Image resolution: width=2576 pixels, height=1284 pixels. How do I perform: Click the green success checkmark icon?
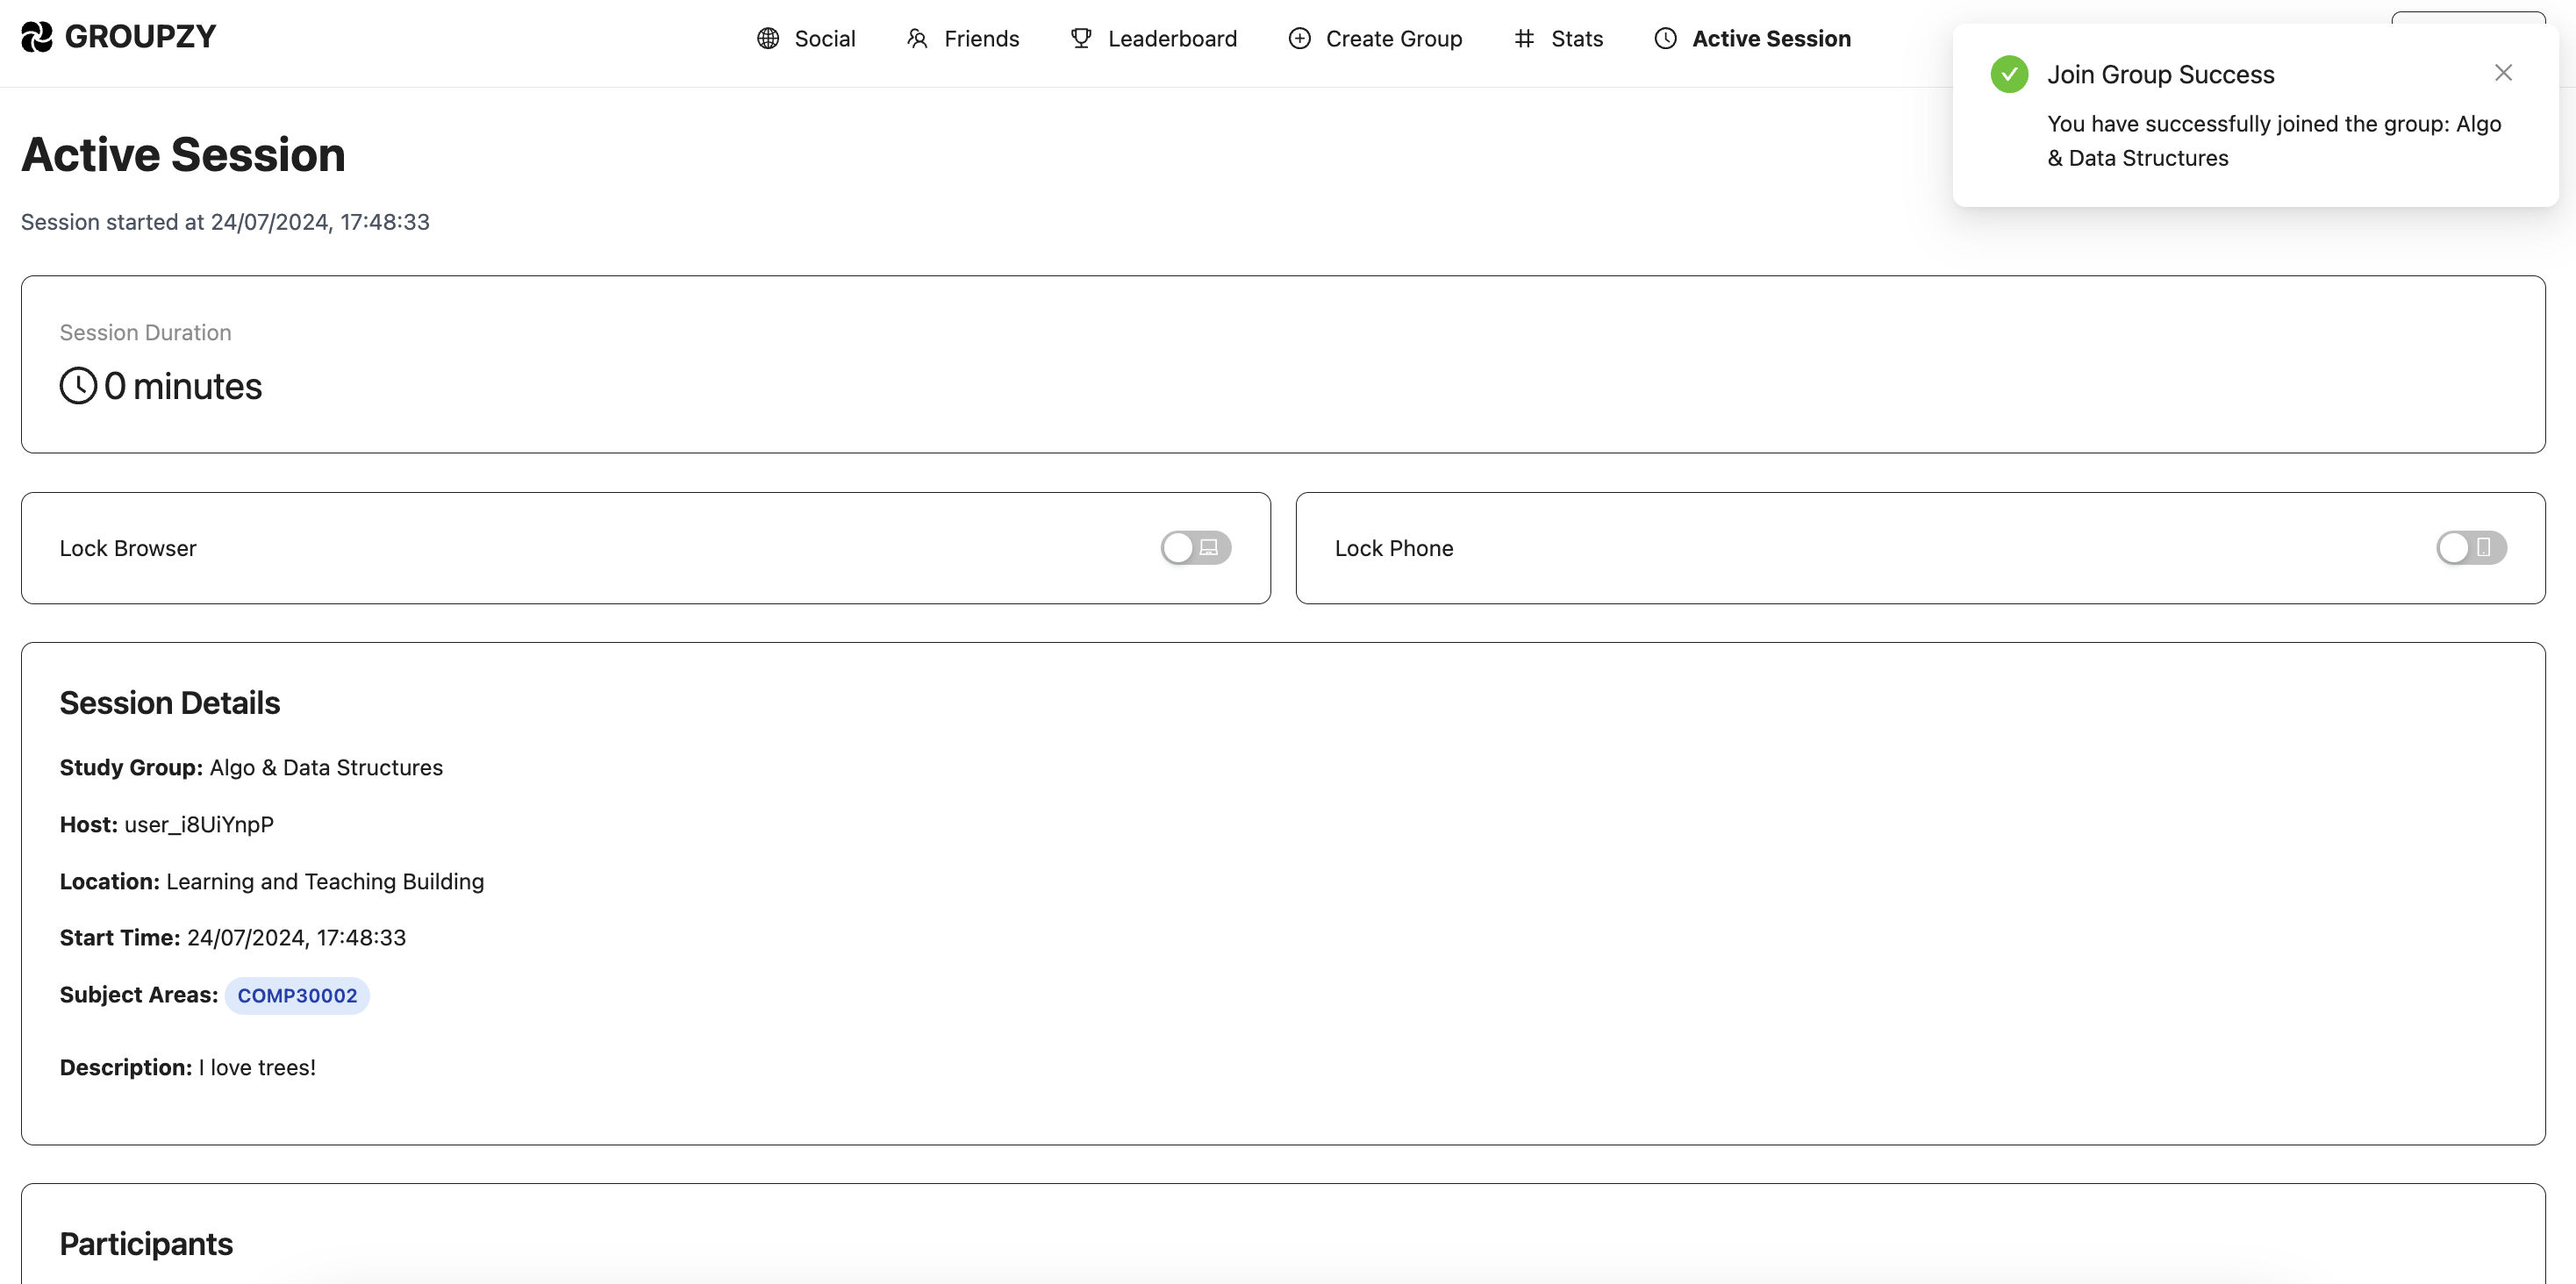(x=2008, y=74)
